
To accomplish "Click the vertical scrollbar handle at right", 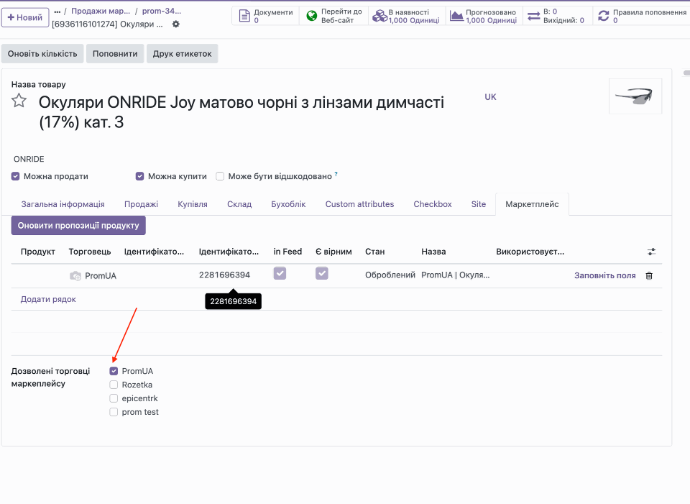I will (686, 73).
